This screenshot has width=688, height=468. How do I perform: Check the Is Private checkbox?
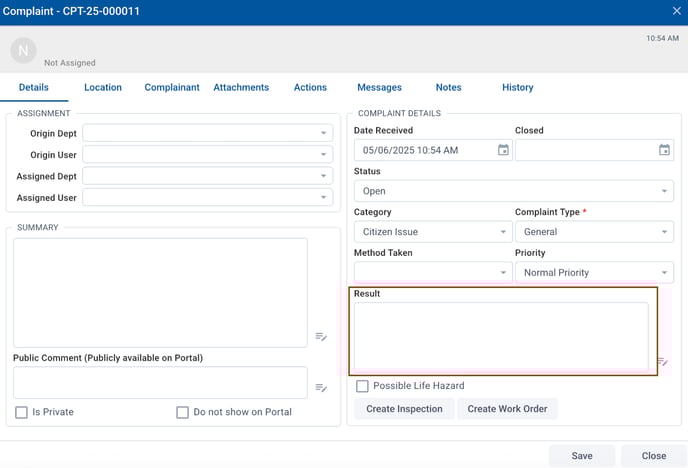click(x=21, y=412)
